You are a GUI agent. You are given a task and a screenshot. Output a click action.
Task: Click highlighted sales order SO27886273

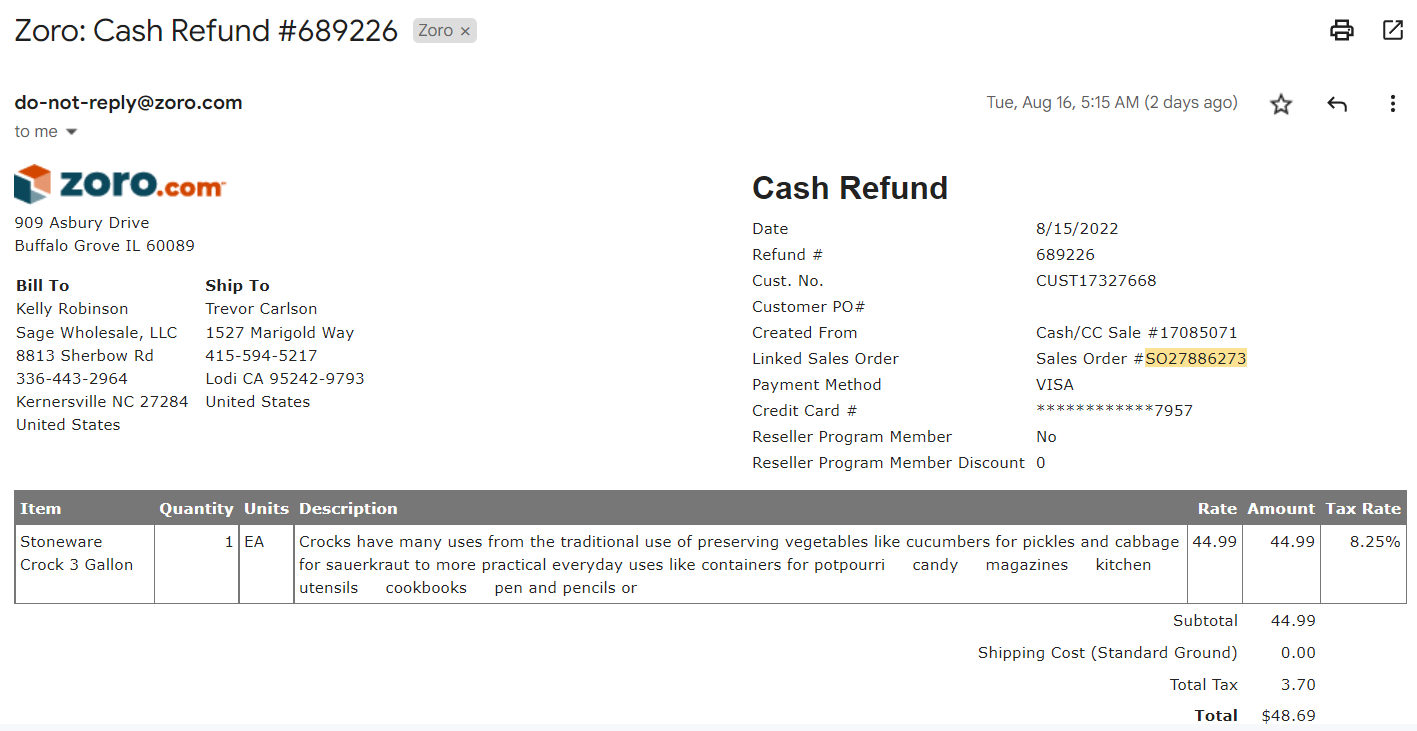pyautogui.click(x=1196, y=359)
